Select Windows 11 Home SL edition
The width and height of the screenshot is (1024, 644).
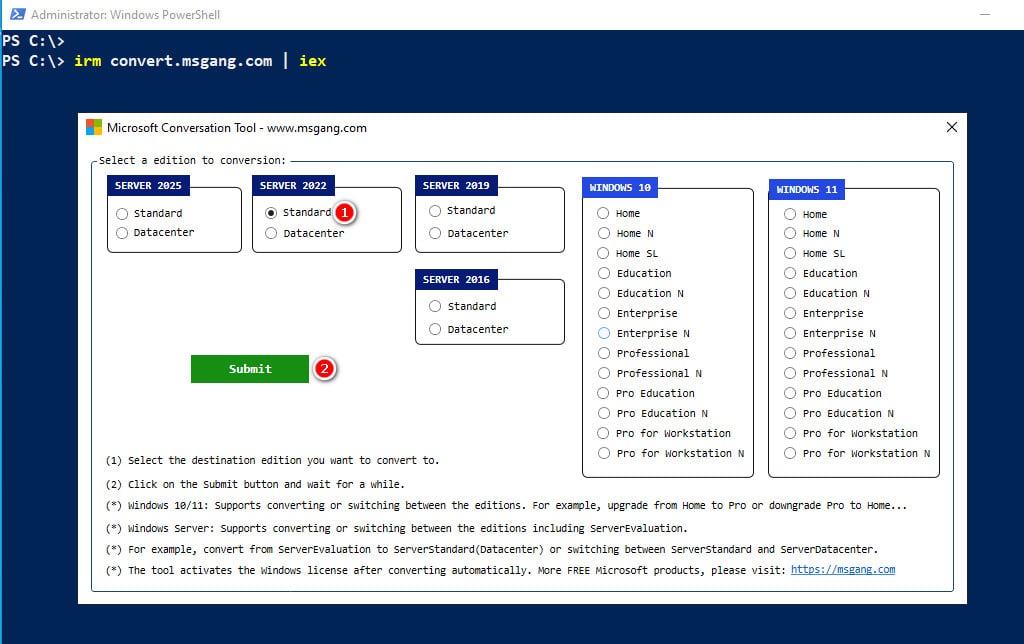(790, 253)
